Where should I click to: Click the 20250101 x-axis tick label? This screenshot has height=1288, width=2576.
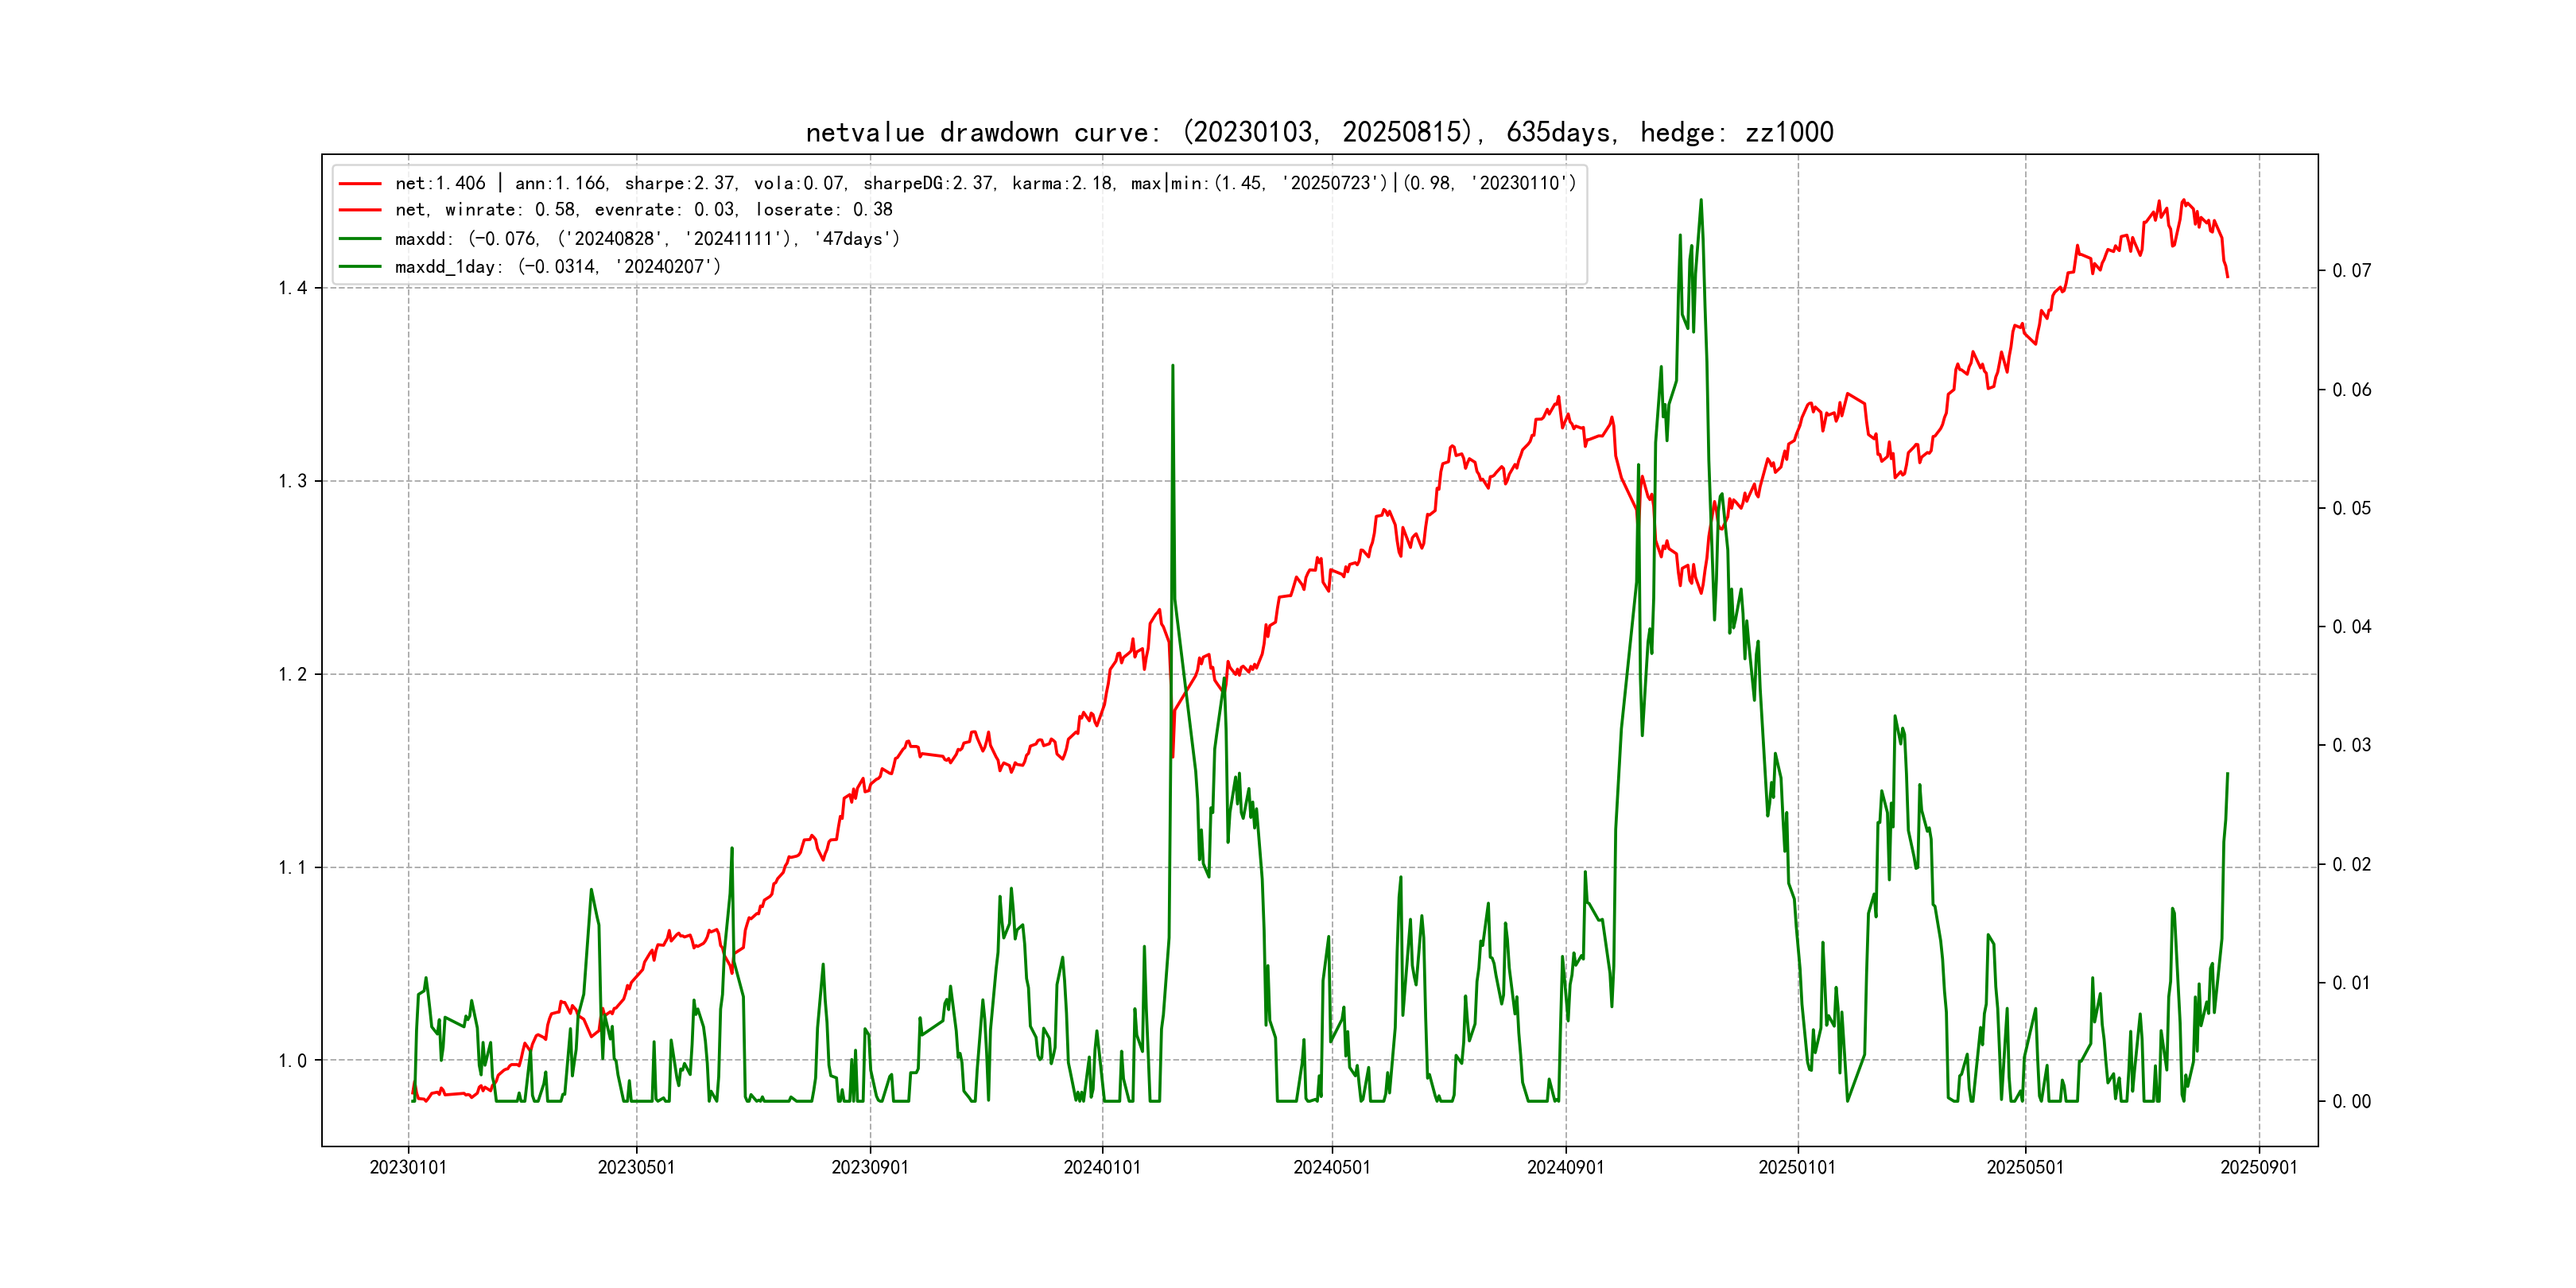point(1797,1167)
